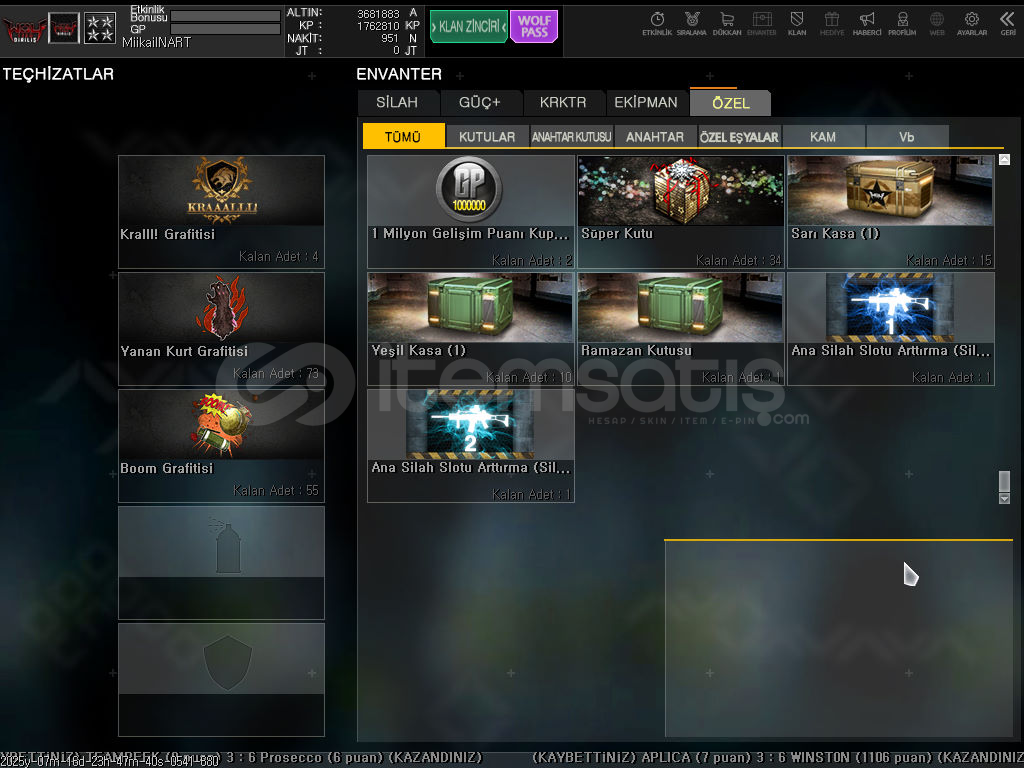Filter by ANAHTAR KUTUSU sub-tab
The image size is (1024, 768).
[x=571, y=136]
